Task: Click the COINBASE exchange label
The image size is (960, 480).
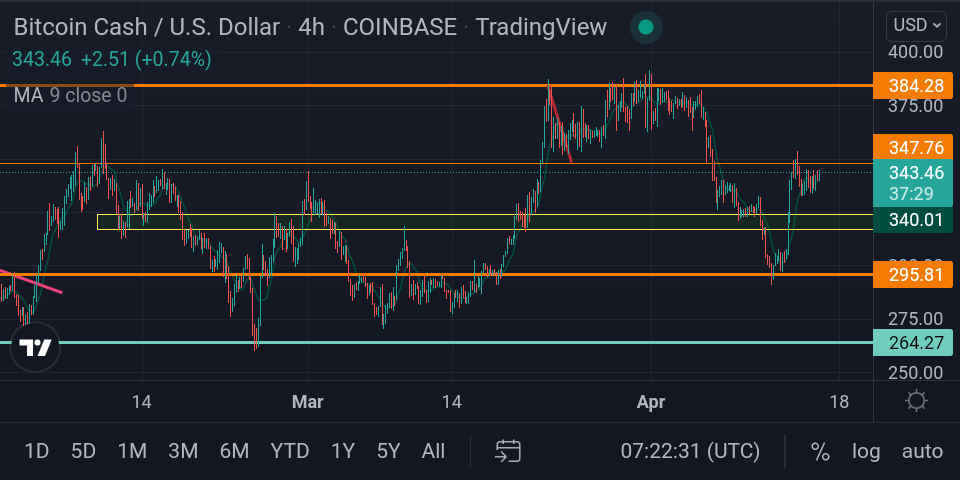Action: [400, 28]
